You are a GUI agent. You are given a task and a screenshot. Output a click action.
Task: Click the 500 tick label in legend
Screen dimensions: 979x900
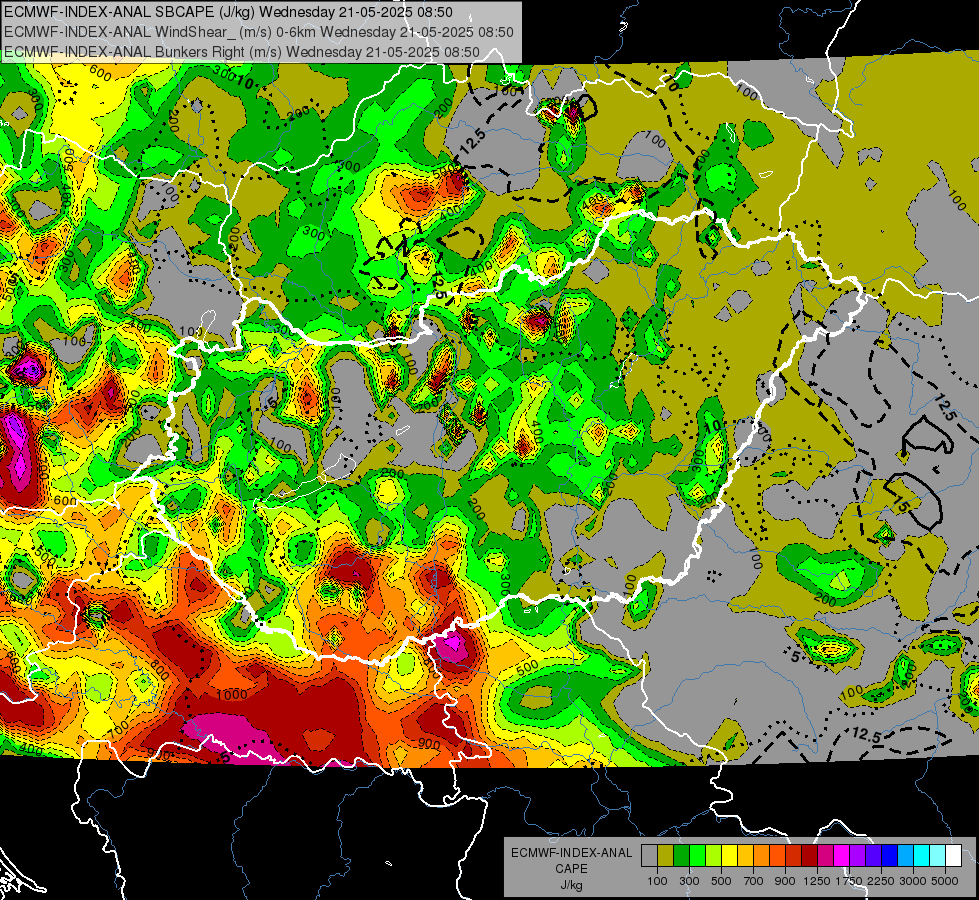[721, 881]
